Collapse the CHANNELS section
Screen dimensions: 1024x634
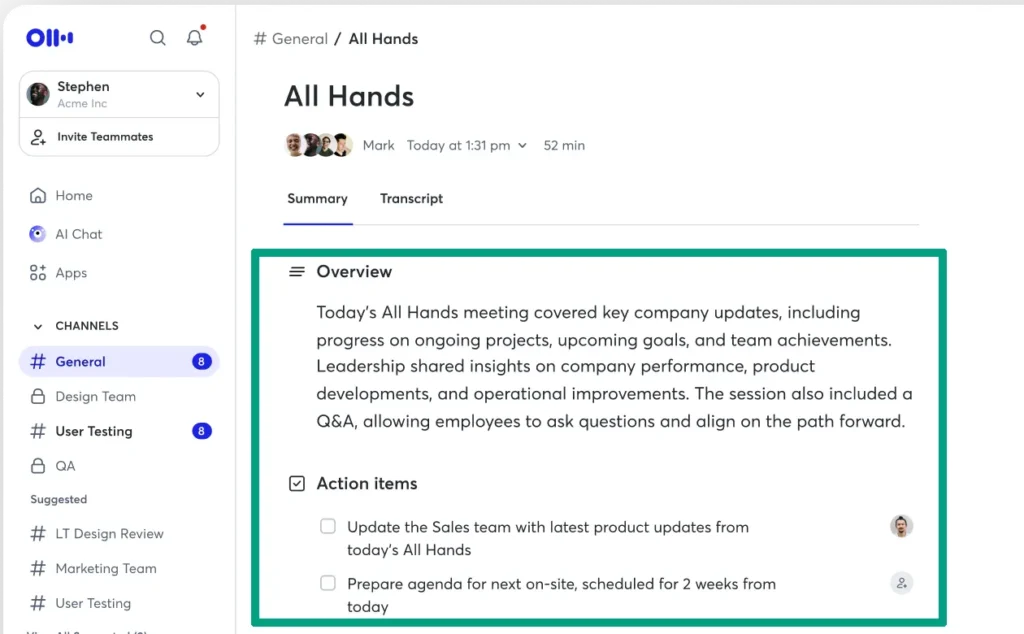pyautogui.click(x=37, y=325)
